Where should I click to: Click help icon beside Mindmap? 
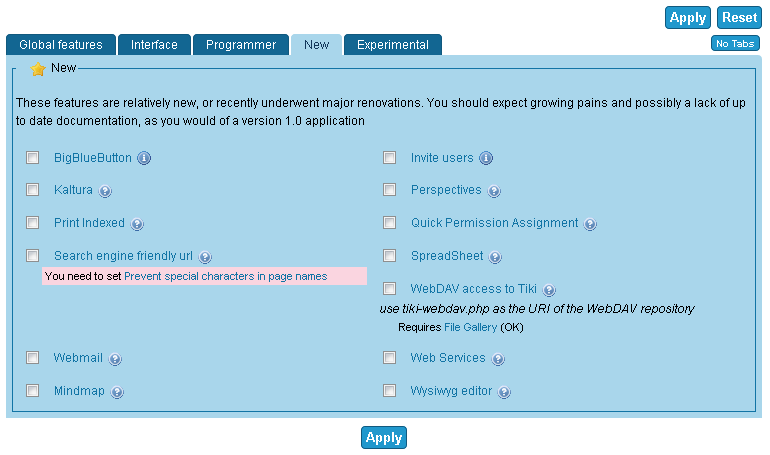tap(117, 392)
